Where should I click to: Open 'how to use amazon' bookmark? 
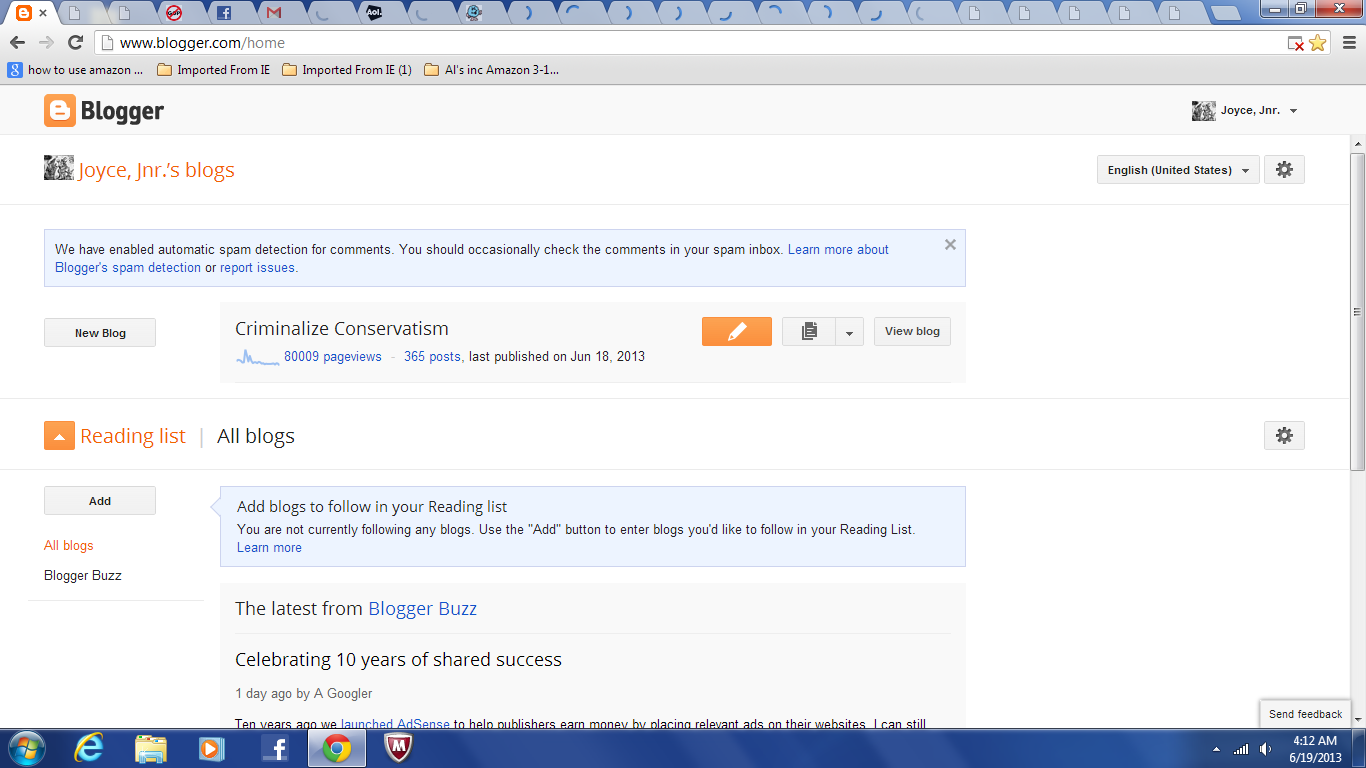pos(76,70)
